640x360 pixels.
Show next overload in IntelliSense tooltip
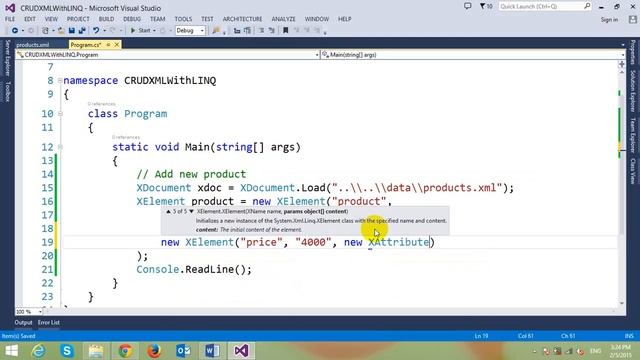(191, 211)
